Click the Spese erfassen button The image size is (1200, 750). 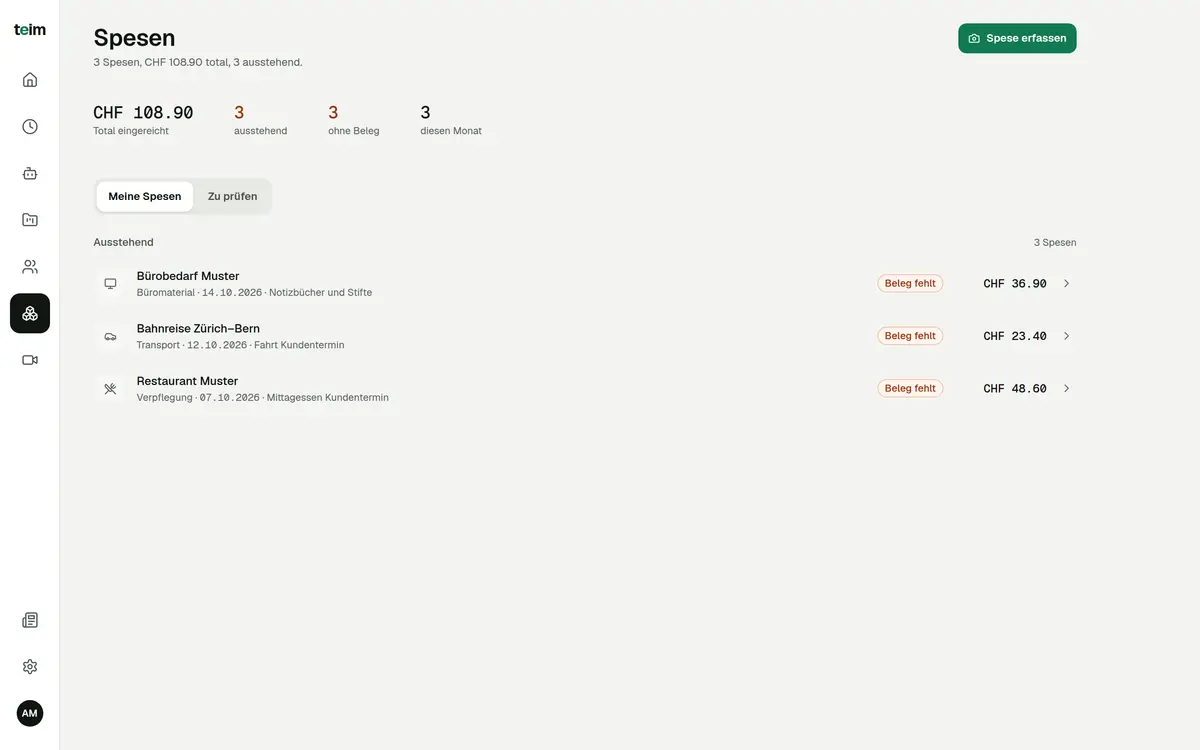point(1017,38)
